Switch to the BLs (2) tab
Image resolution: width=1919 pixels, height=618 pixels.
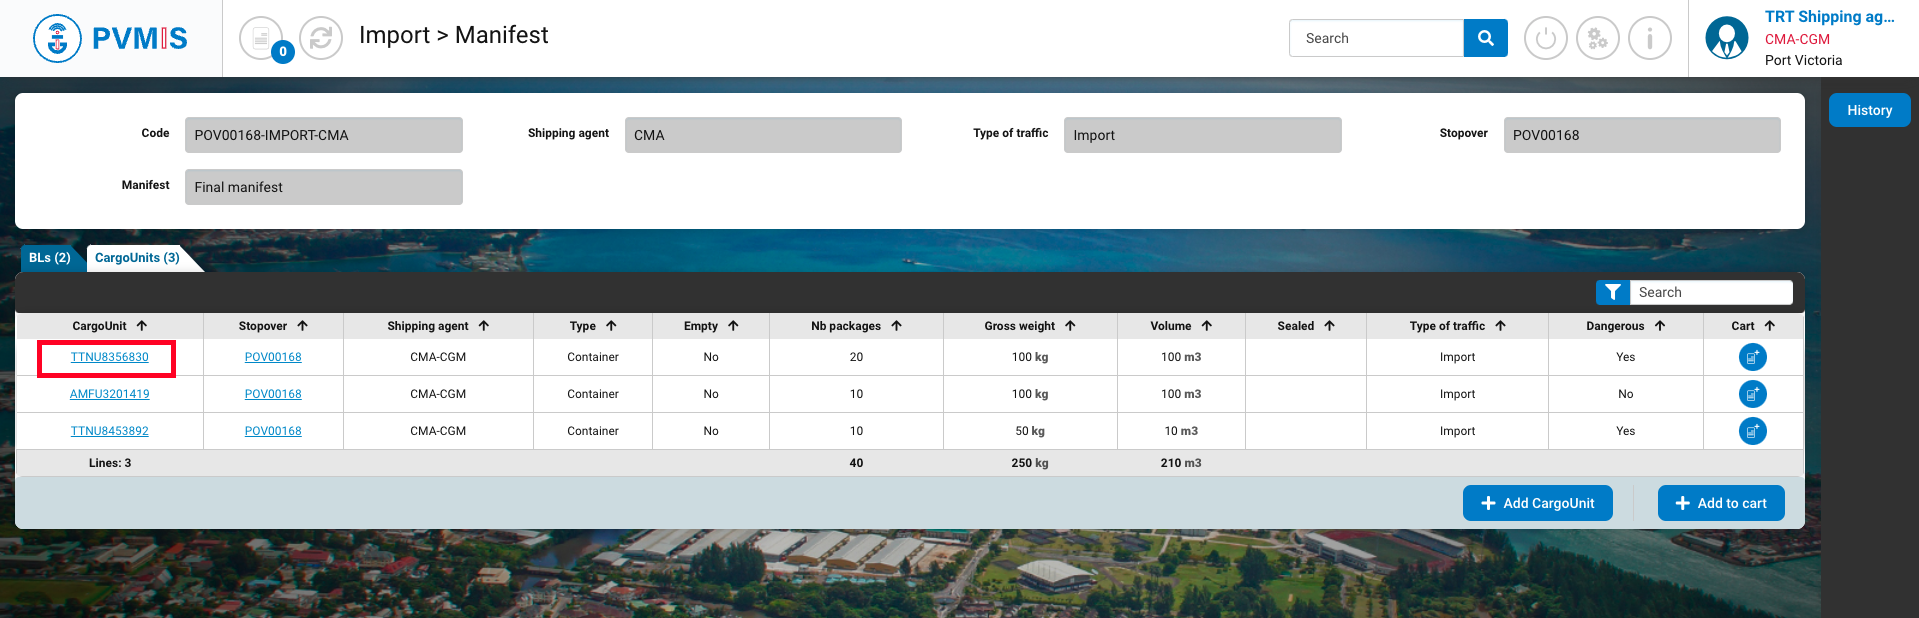tap(49, 258)
